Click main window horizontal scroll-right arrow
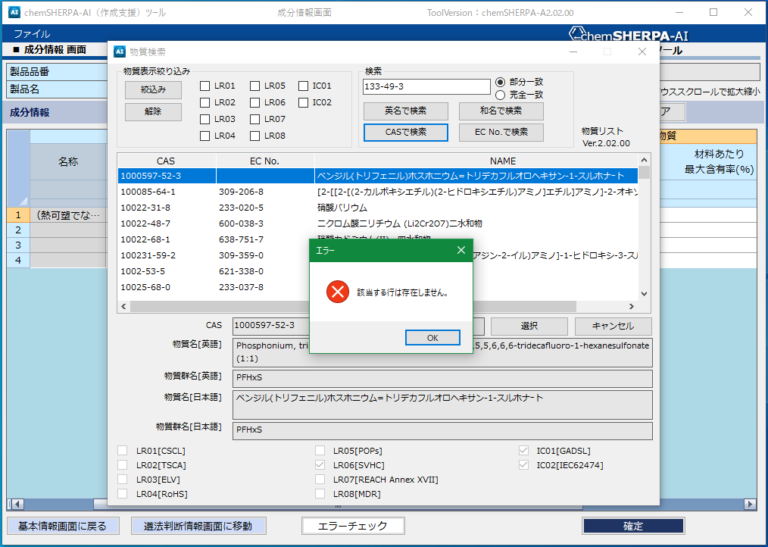The image size is (768, 547). tap(749, 503)
